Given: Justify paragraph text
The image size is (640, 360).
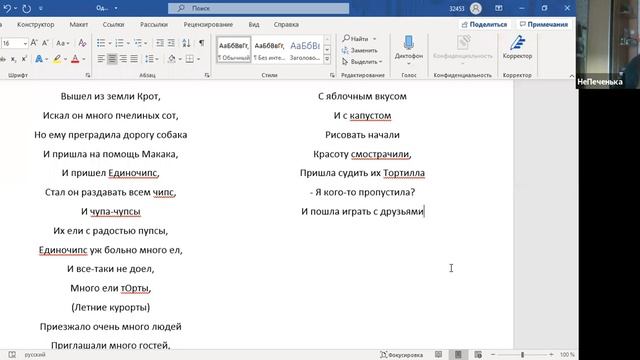Looking at the screenshot, I should tap(134, 59).
